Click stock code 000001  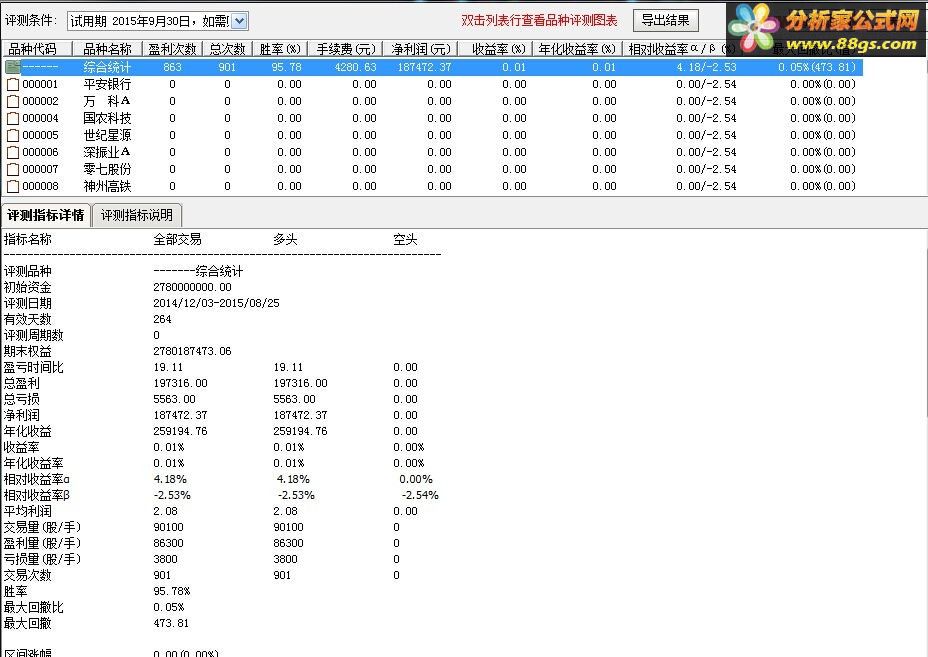pos(40,84)
